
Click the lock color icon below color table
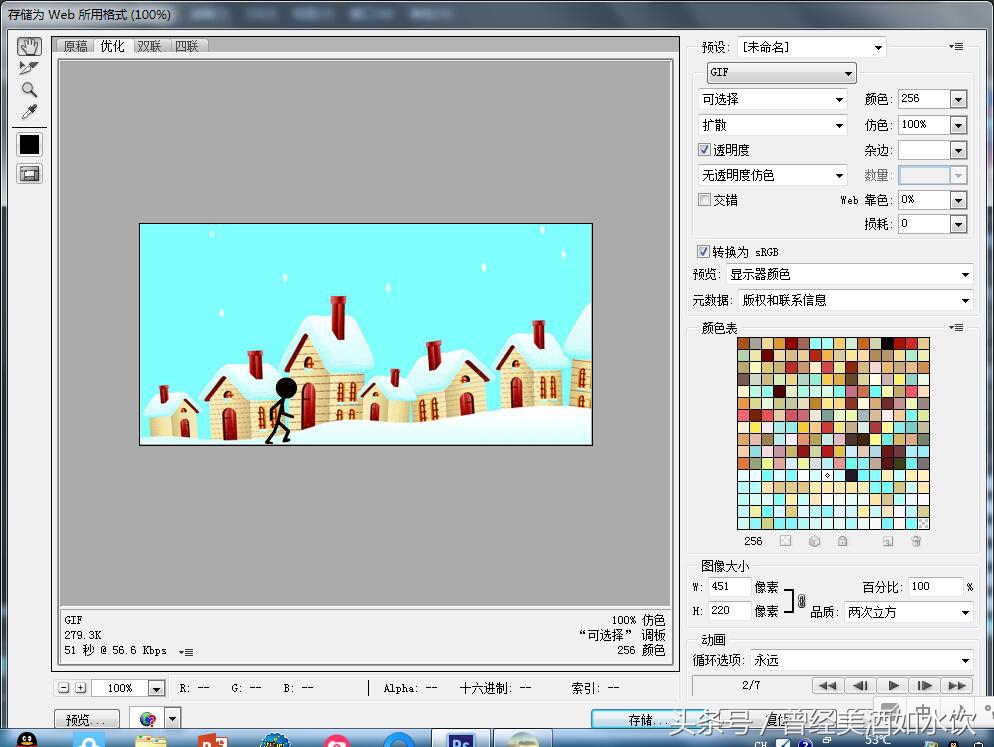(842, 541)
